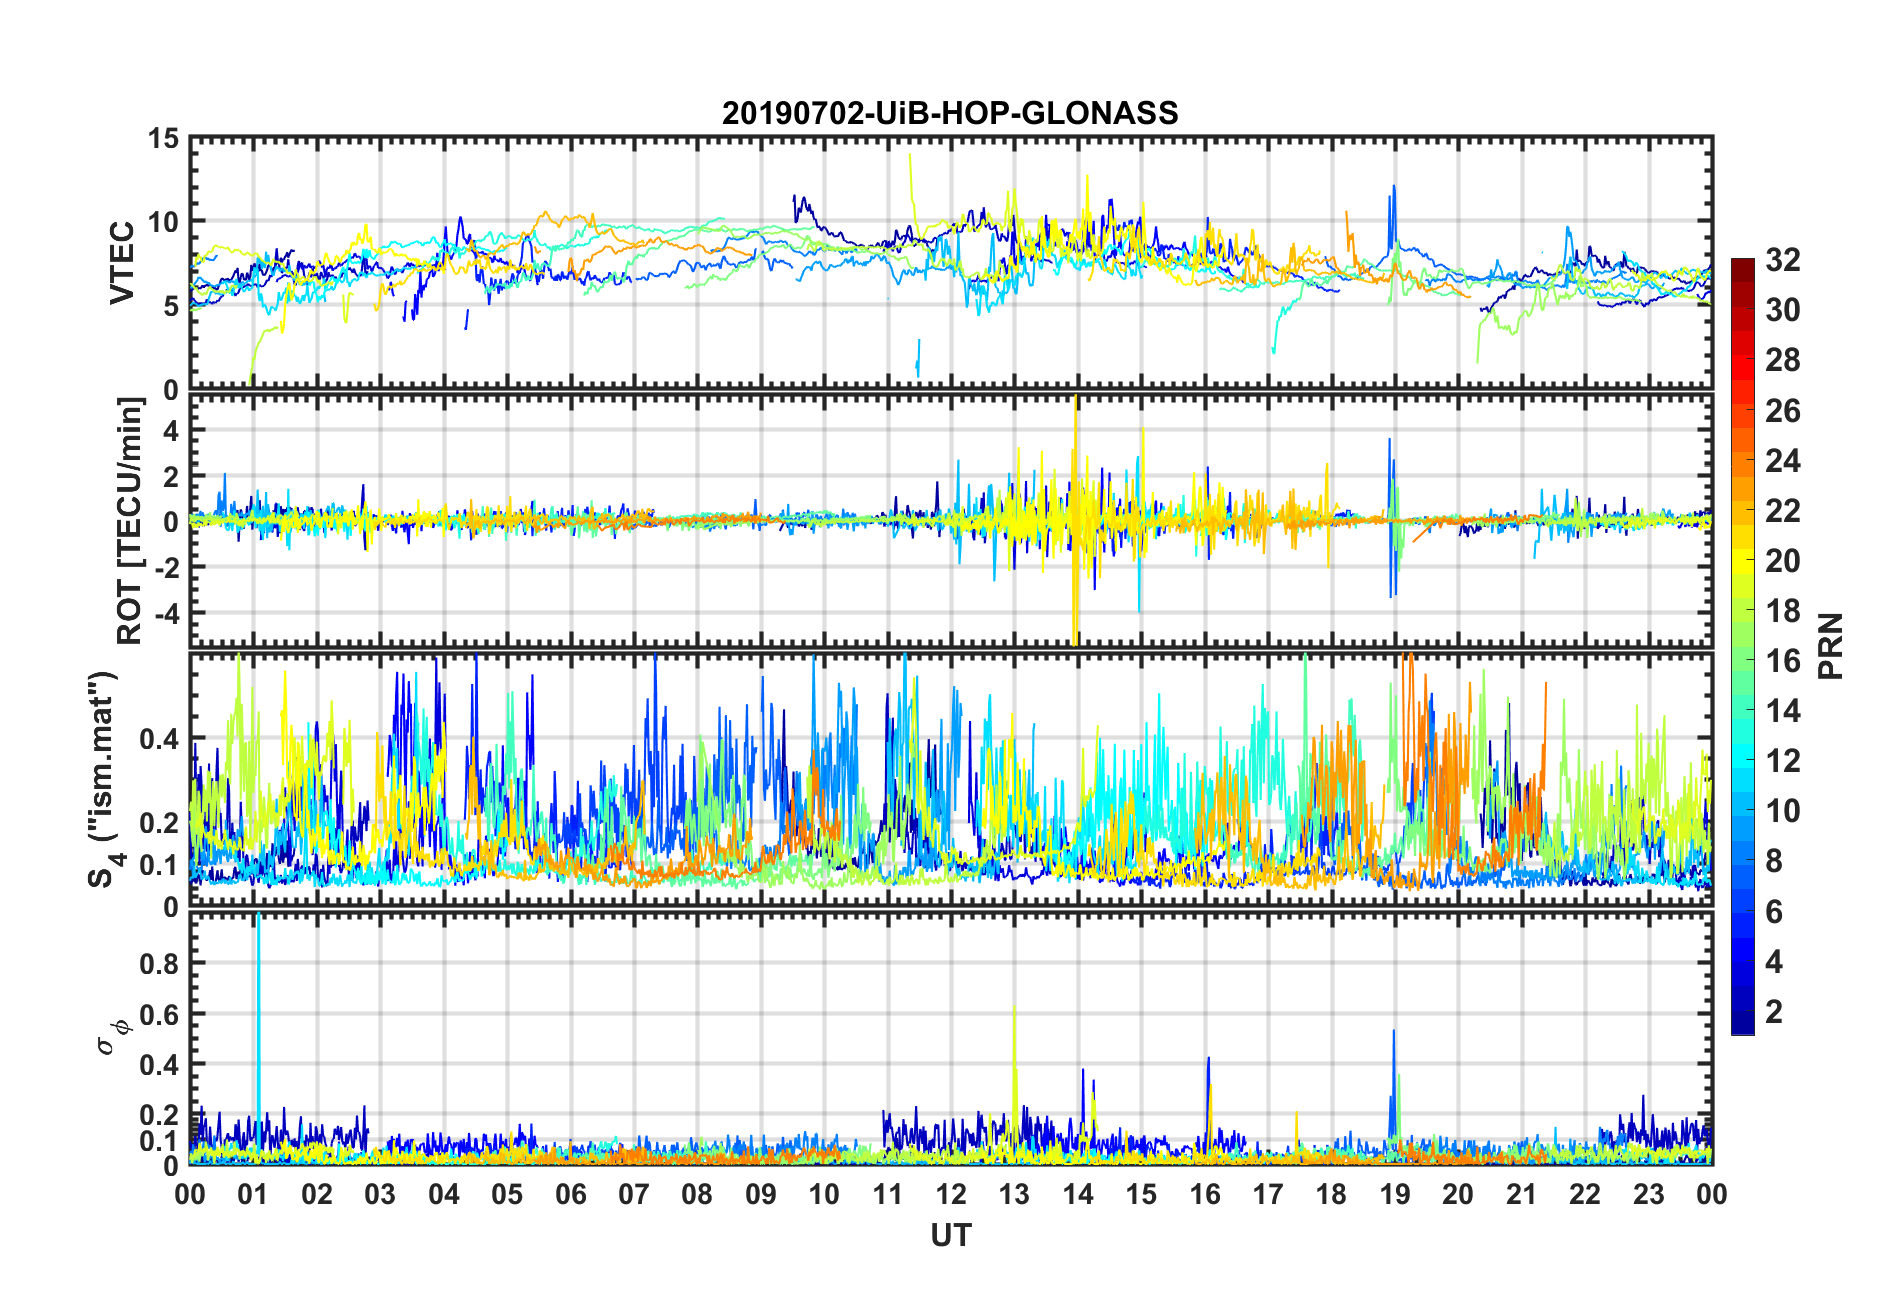This screenshot has width=1902, height=1292.
Task: Click the "21" UT axis tick
Action: pyautogui.click(x=1522, y=1194)
